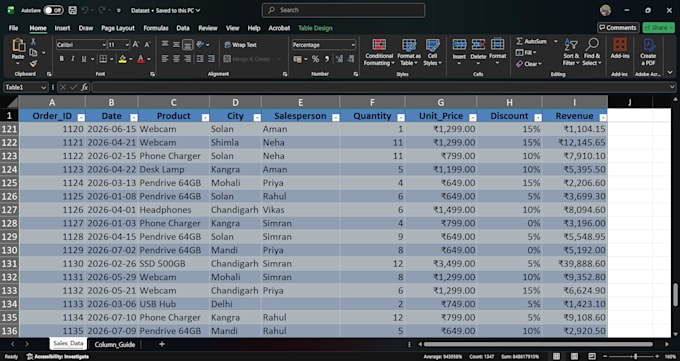Apply top align to cells
The image size is (680, 361).
pyautogui.click(x=165, y=45)
